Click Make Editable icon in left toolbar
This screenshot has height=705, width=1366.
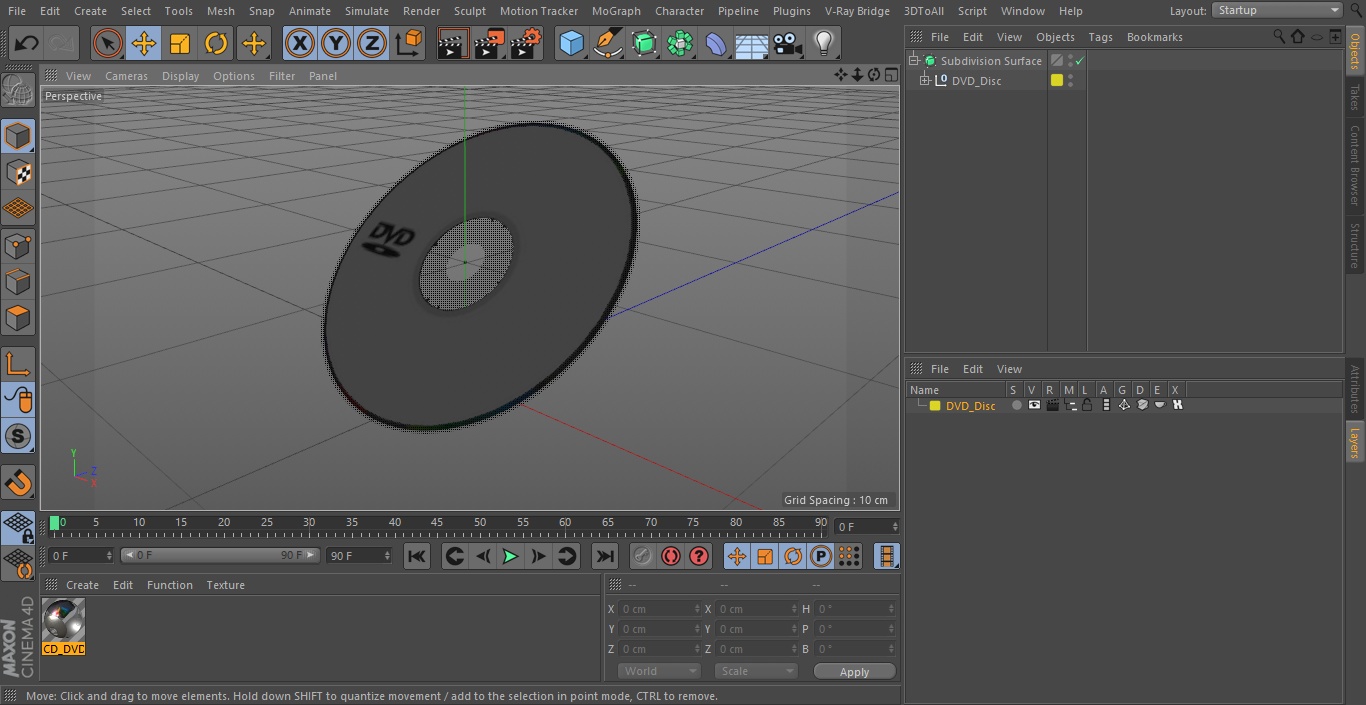click(x=18, y=90)
